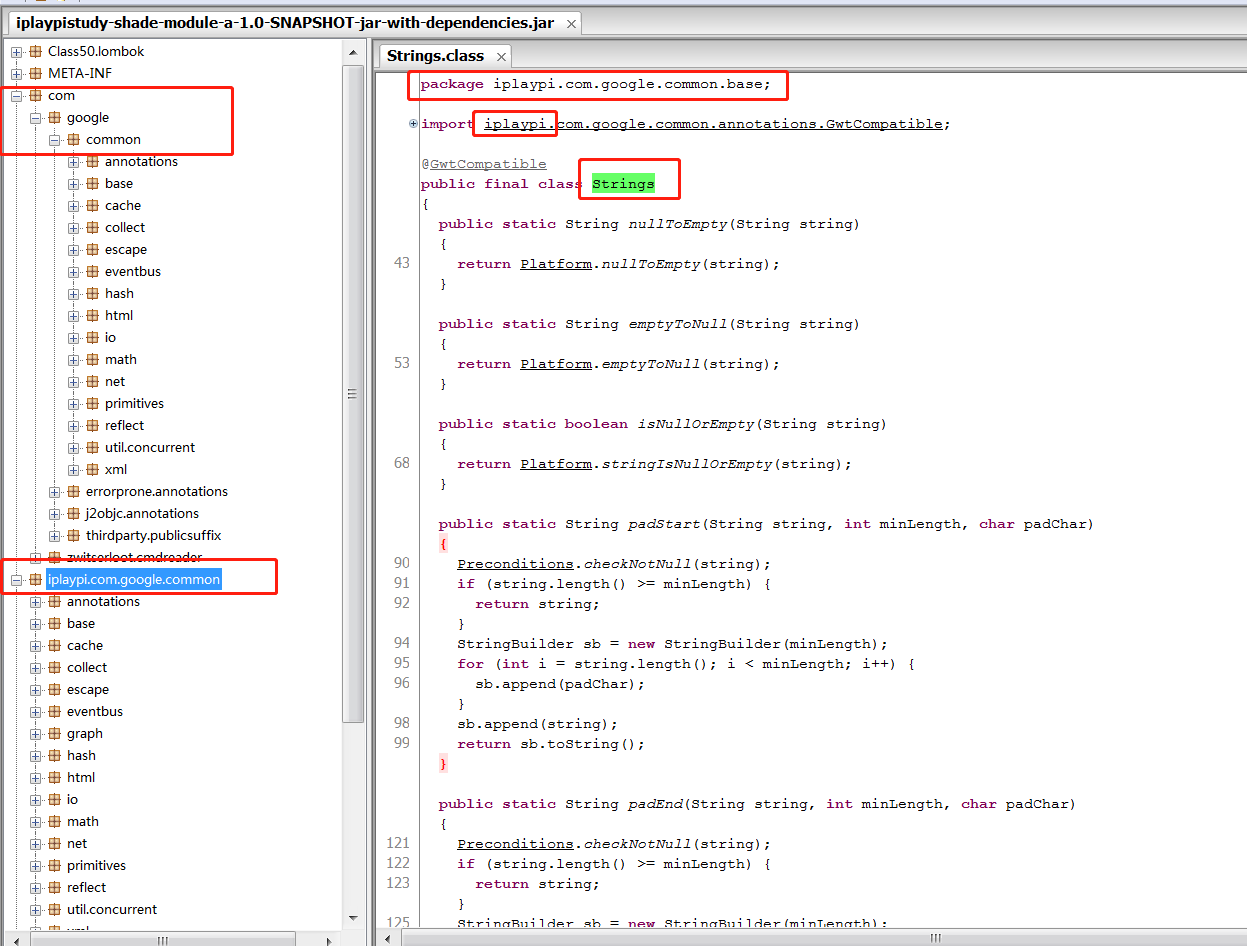This screenshot has height=946, width=1247.
Task: Collapse the com tree node
Action: 16,95
